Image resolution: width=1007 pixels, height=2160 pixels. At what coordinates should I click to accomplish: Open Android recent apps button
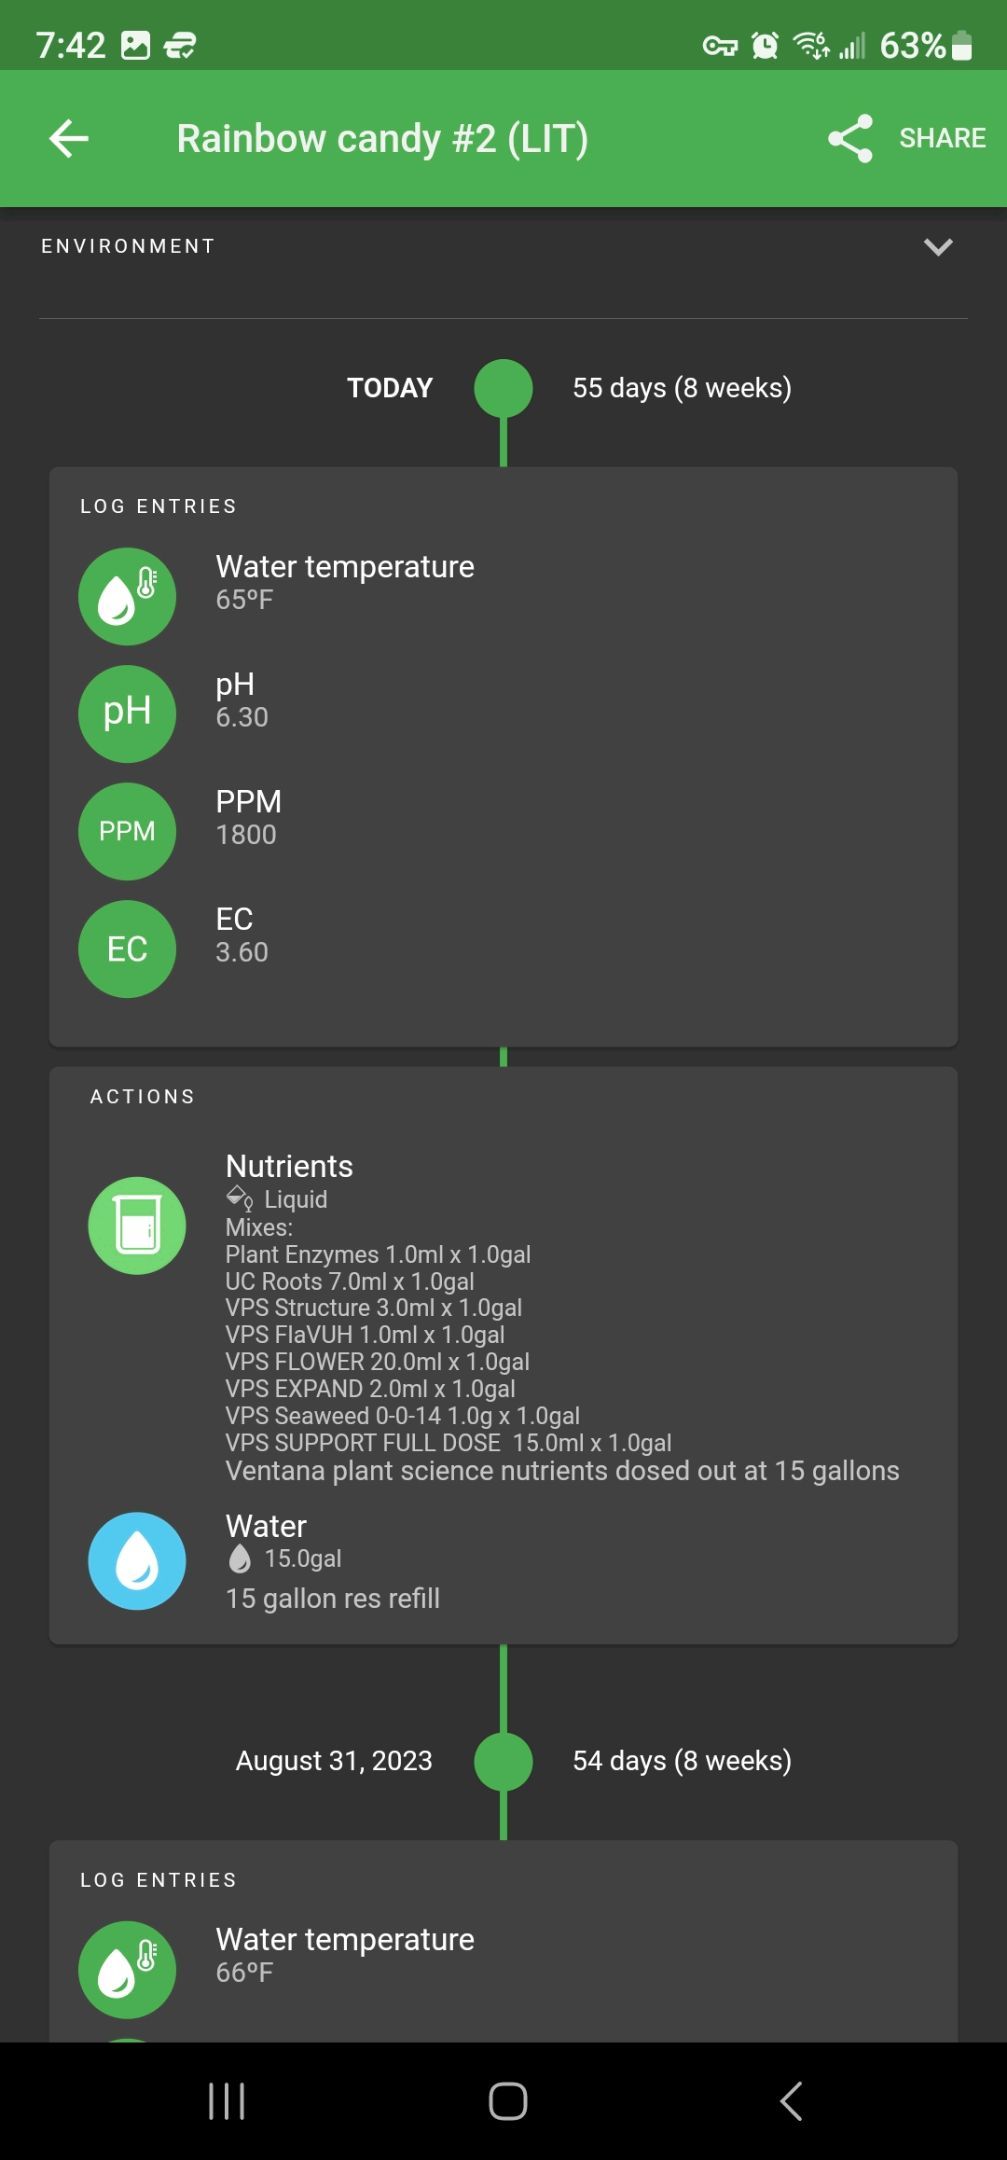[227, 2101]
